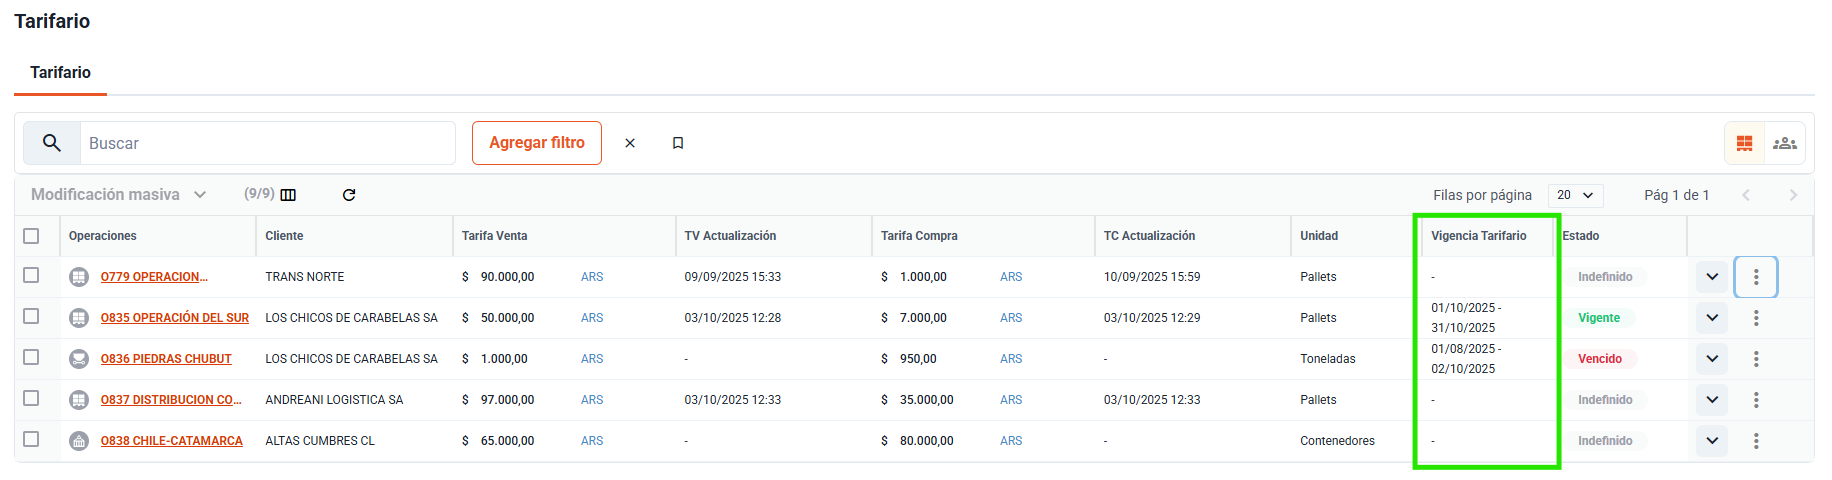
Task: Open three-dot menu for ALTAS CUMBRES row
Action: pos(1756,441)
